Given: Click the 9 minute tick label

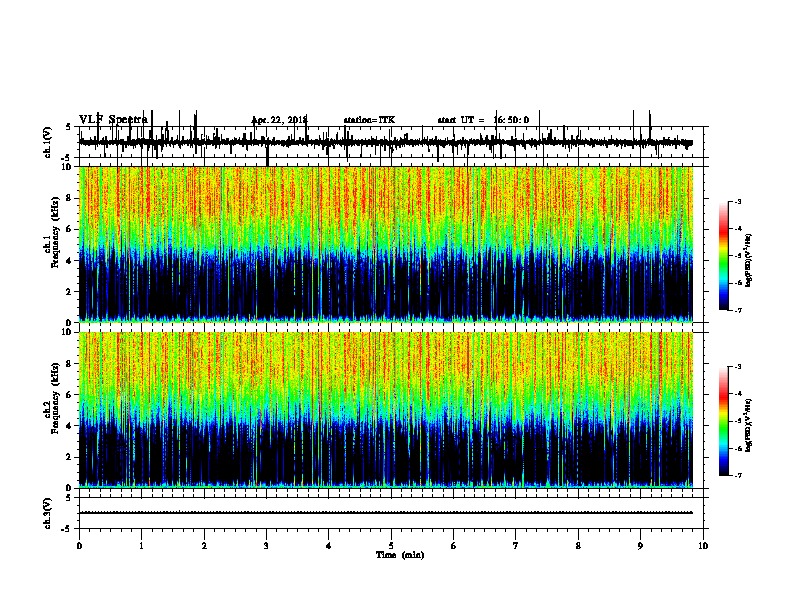Looking at the screenshot, I should (x=640, y=546).
